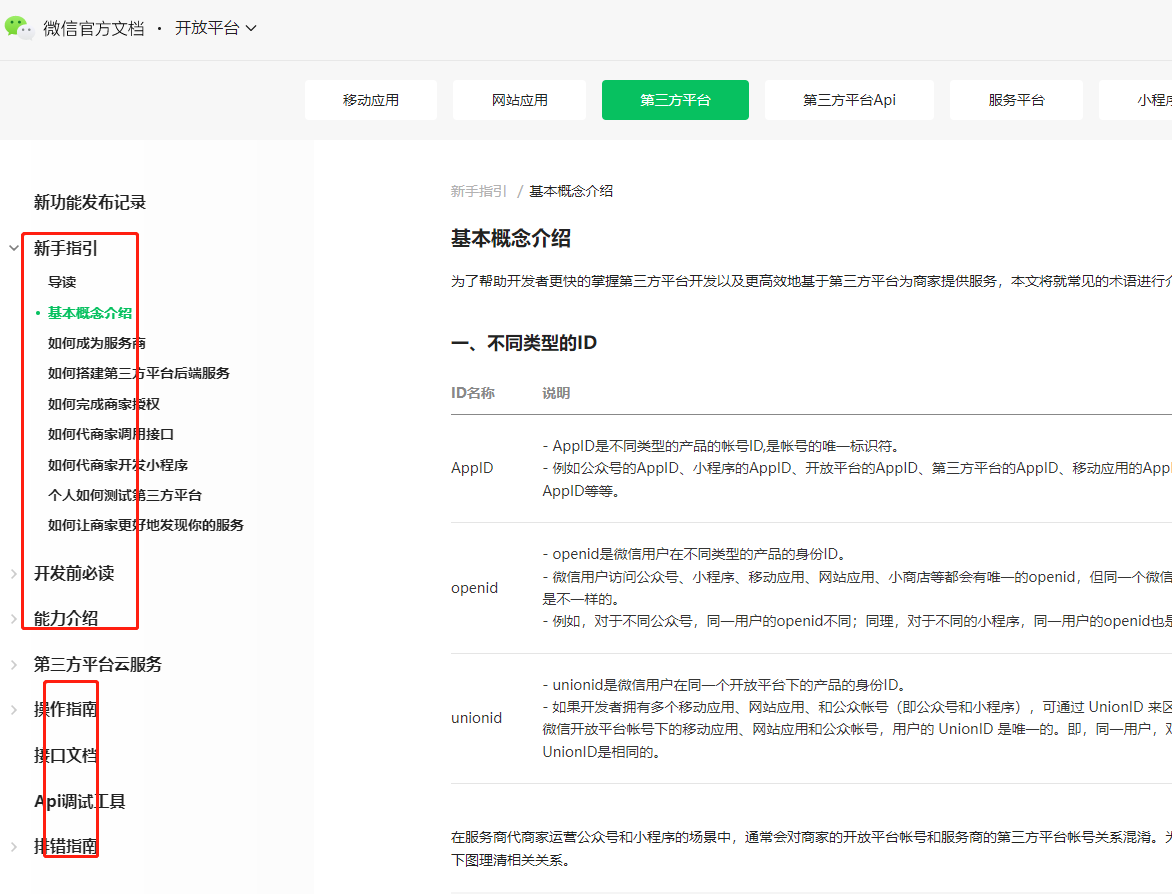Switch to the 网站应用 tab
1172x894 pixels.
(x=519, y=100)
